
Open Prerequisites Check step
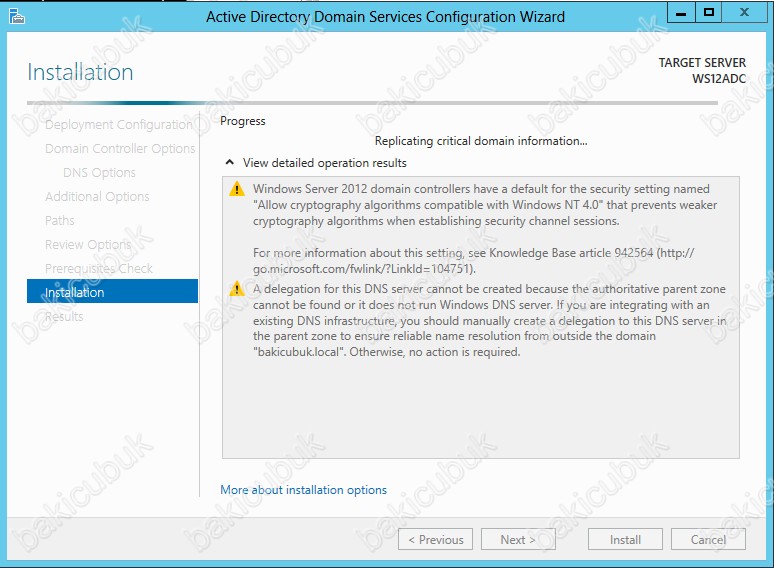[x=99, y=268]
